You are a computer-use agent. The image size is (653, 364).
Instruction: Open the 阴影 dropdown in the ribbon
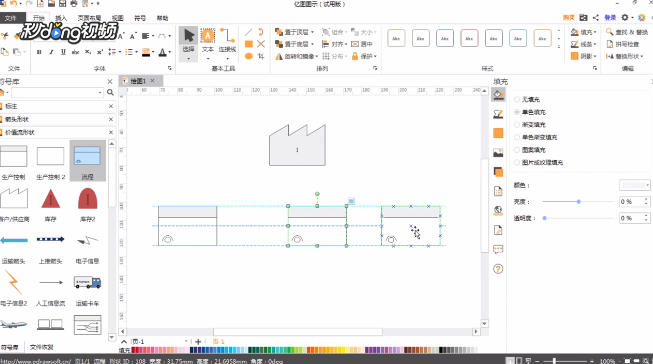coord(584,56)
